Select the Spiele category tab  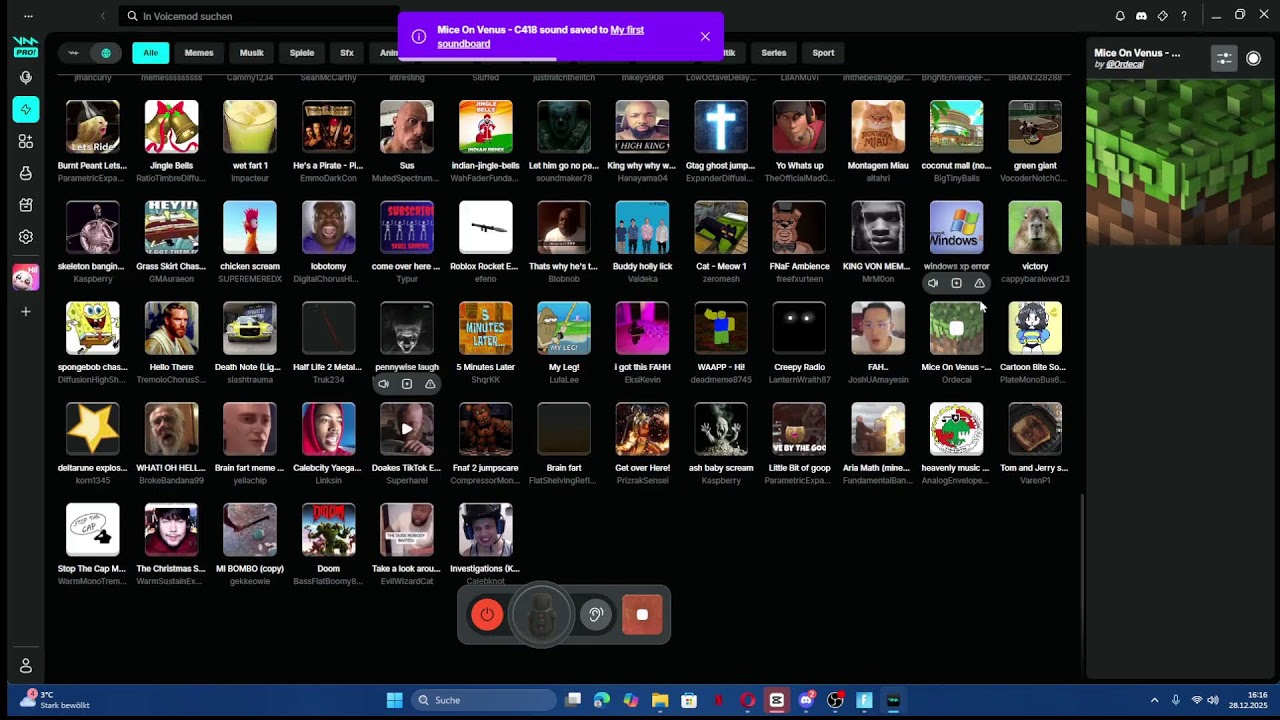(302, 53)
